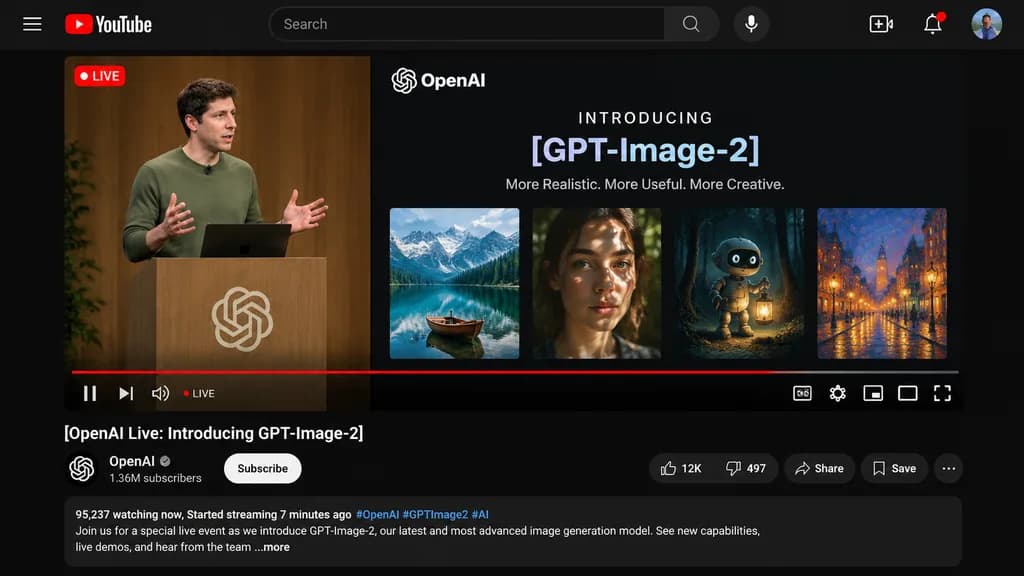Image resolution: width=1024 pixels, height=576 pixels.
Task: Click the 95,237 watching now text
Action: 128,515
